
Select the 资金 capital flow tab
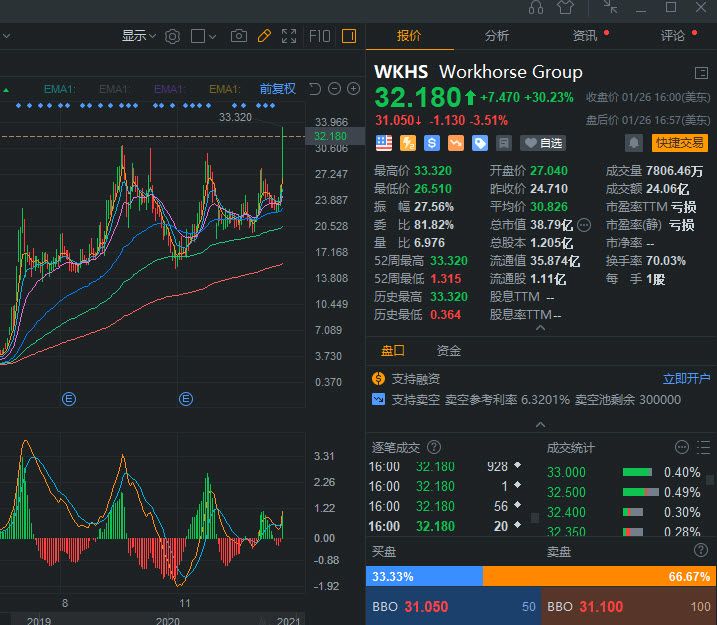[449, 351]
